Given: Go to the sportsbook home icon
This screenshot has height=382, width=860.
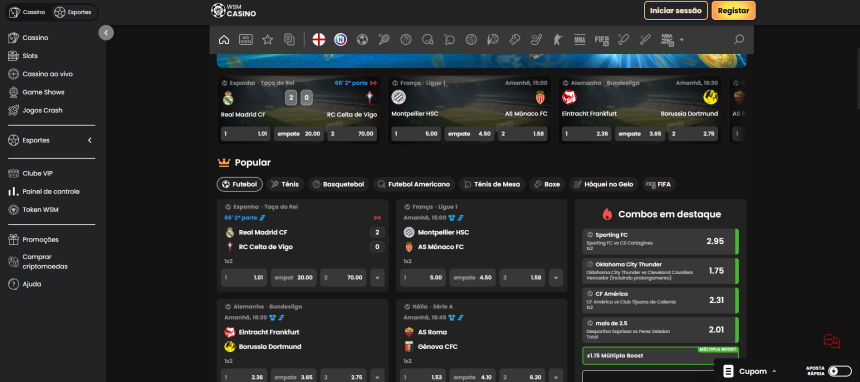Looking at the screenshot, I should (x=224, y=40).
